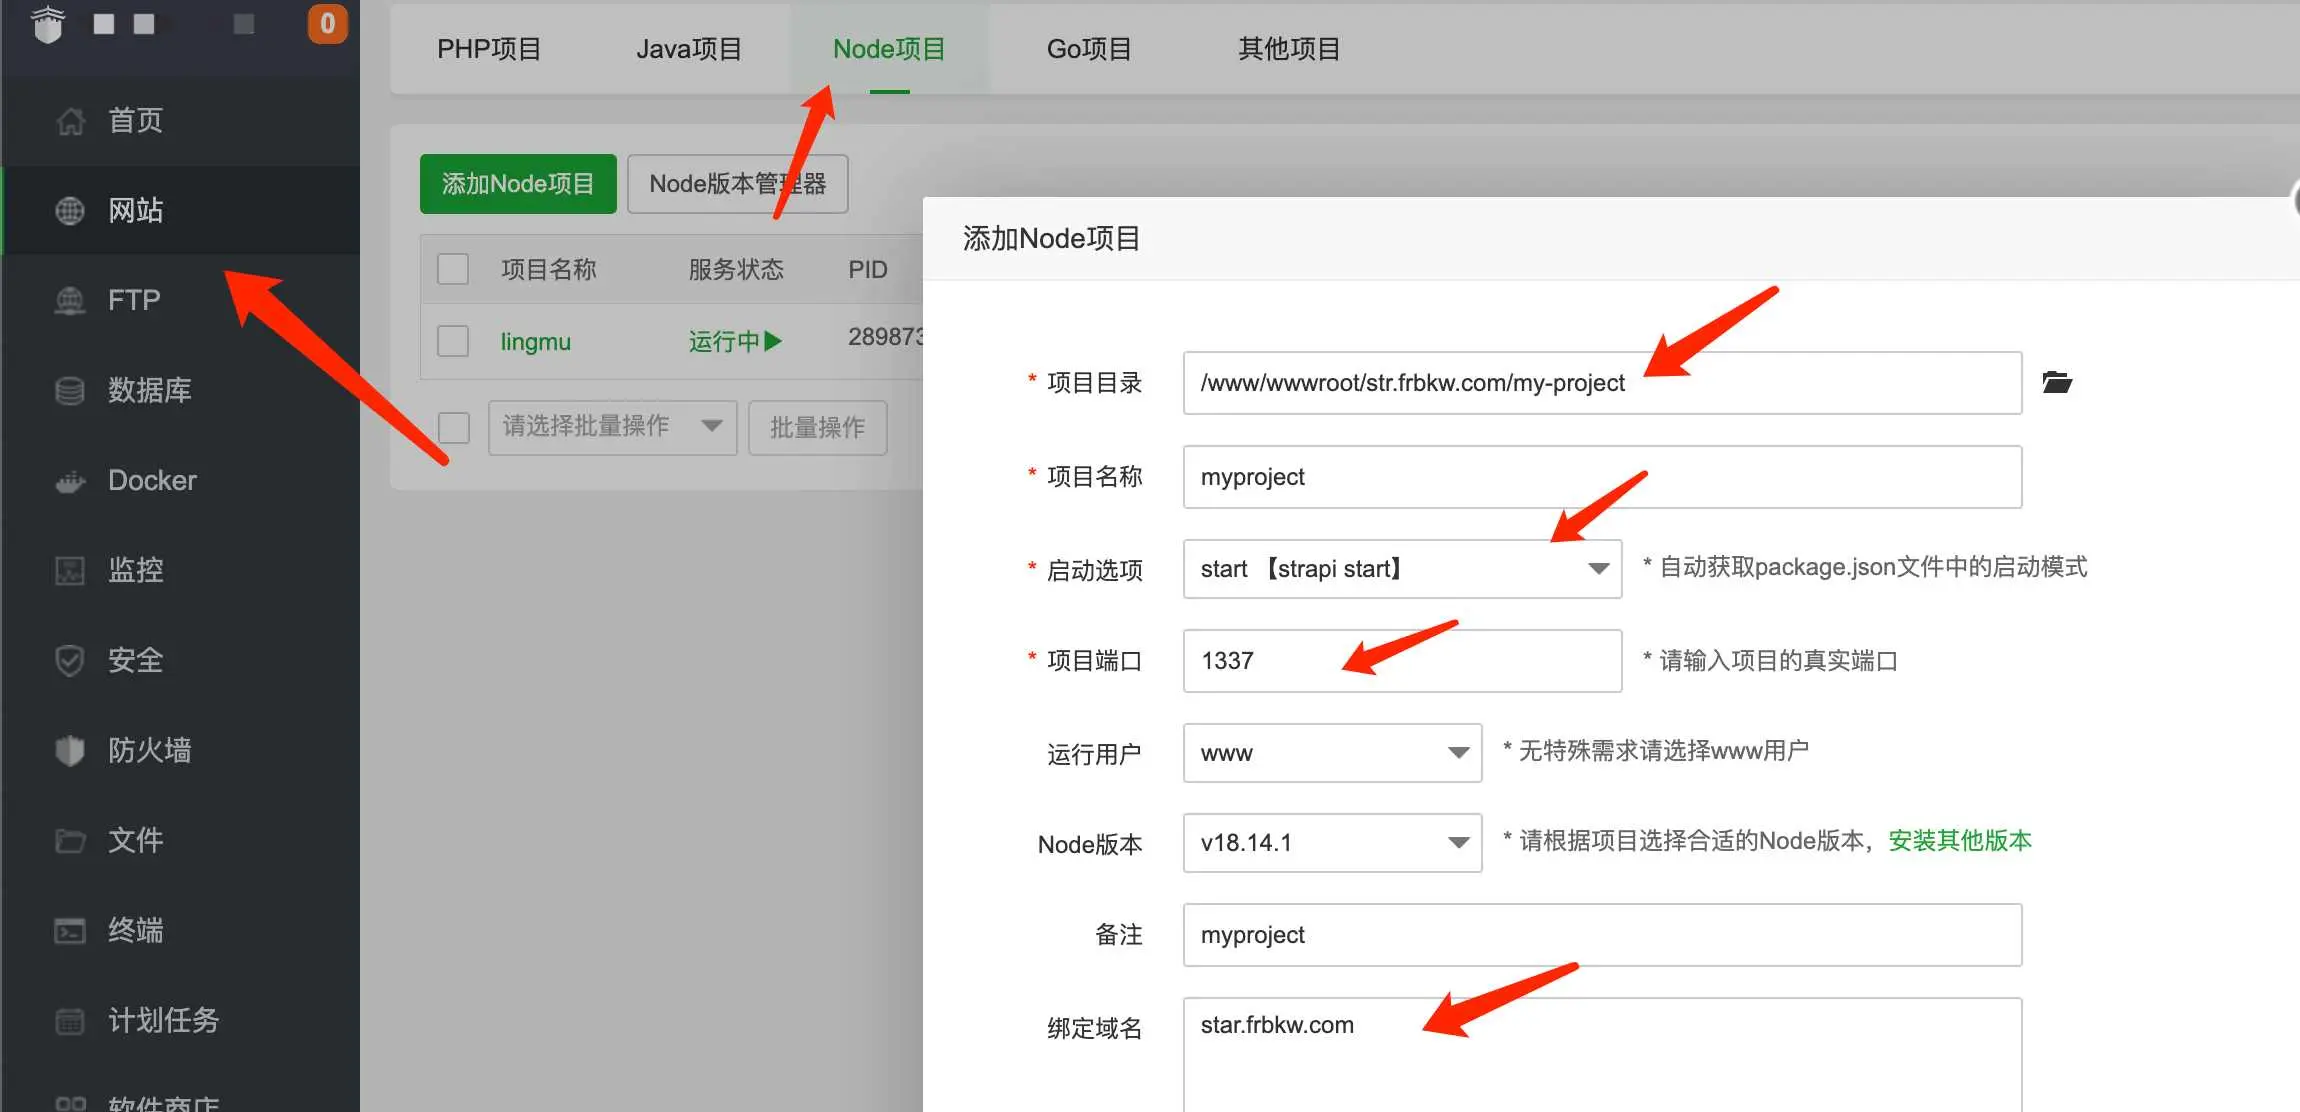Check the lingmu project row checkbox
This screenshot has height=1112, width=2300.
pyautogui.click(x=453, y=341)
